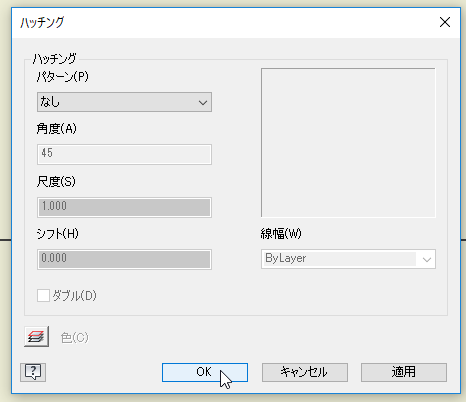
Task: Expand the パターン dropdown arrow
Action: [x=203, y=102]
